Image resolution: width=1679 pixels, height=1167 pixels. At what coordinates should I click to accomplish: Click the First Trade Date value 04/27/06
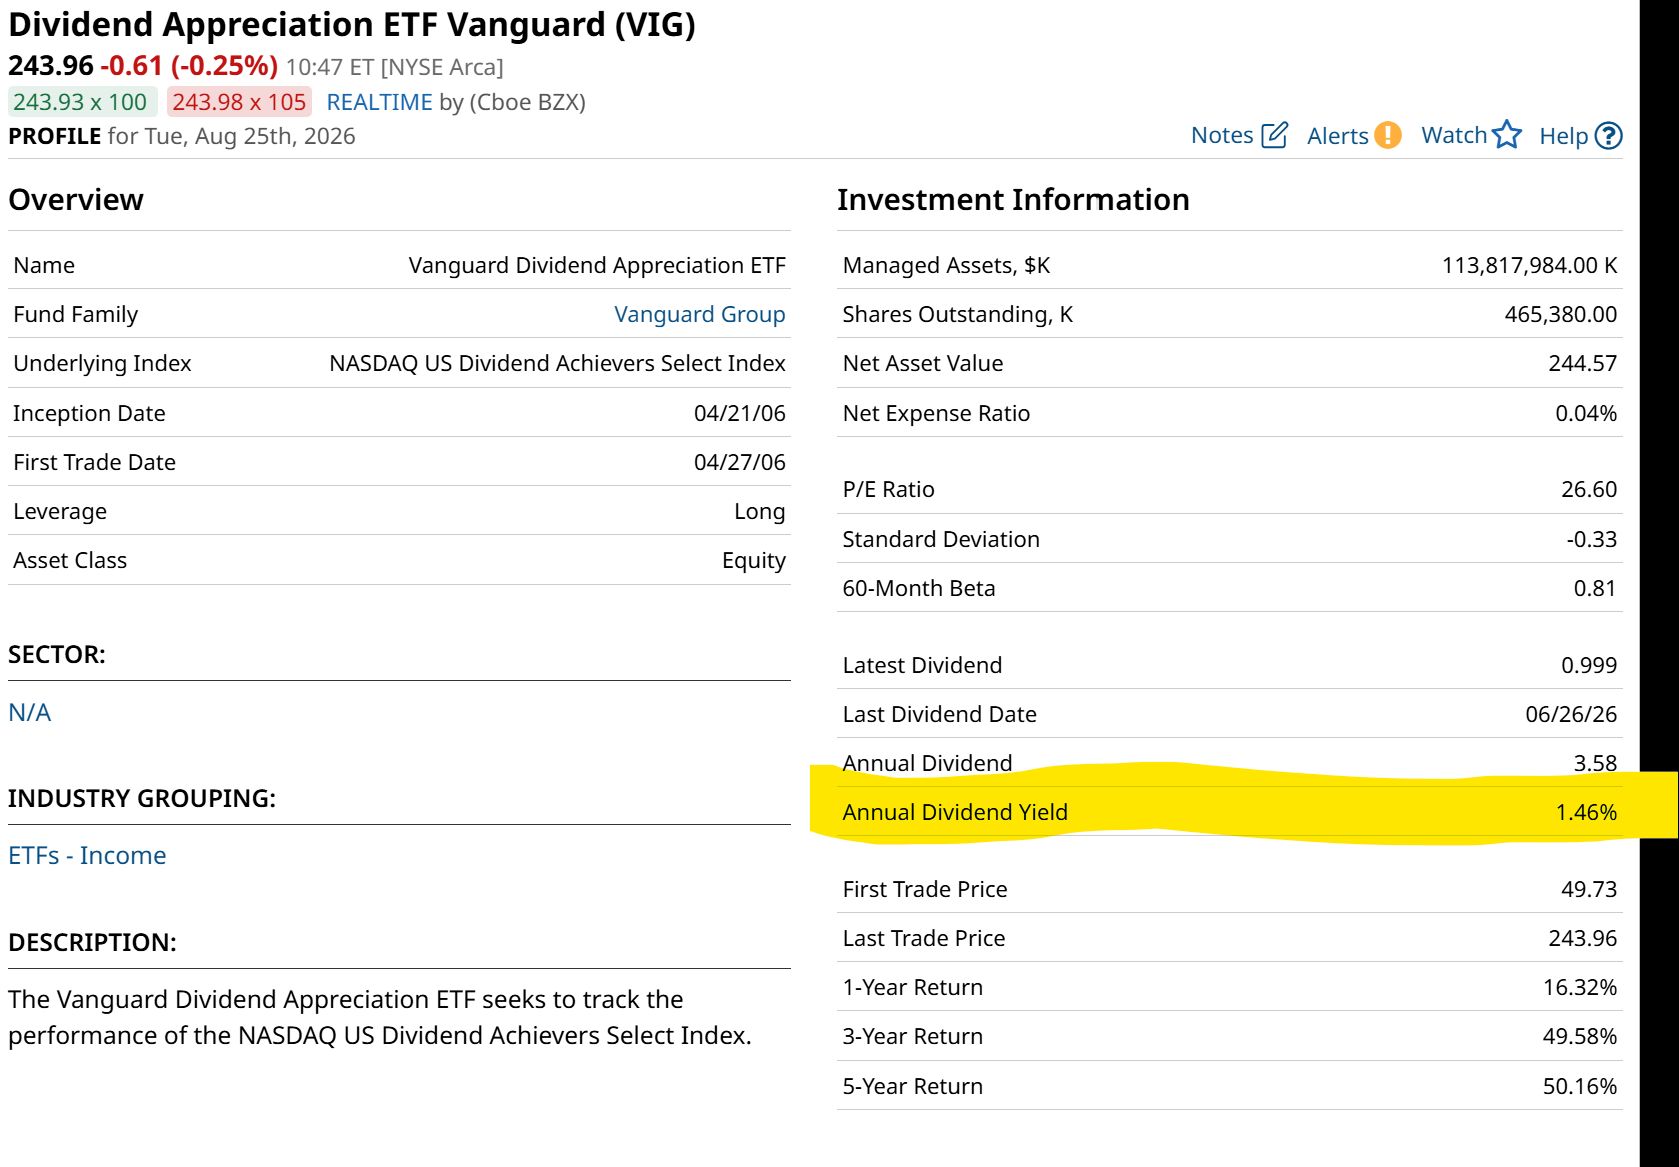point(740,462)
